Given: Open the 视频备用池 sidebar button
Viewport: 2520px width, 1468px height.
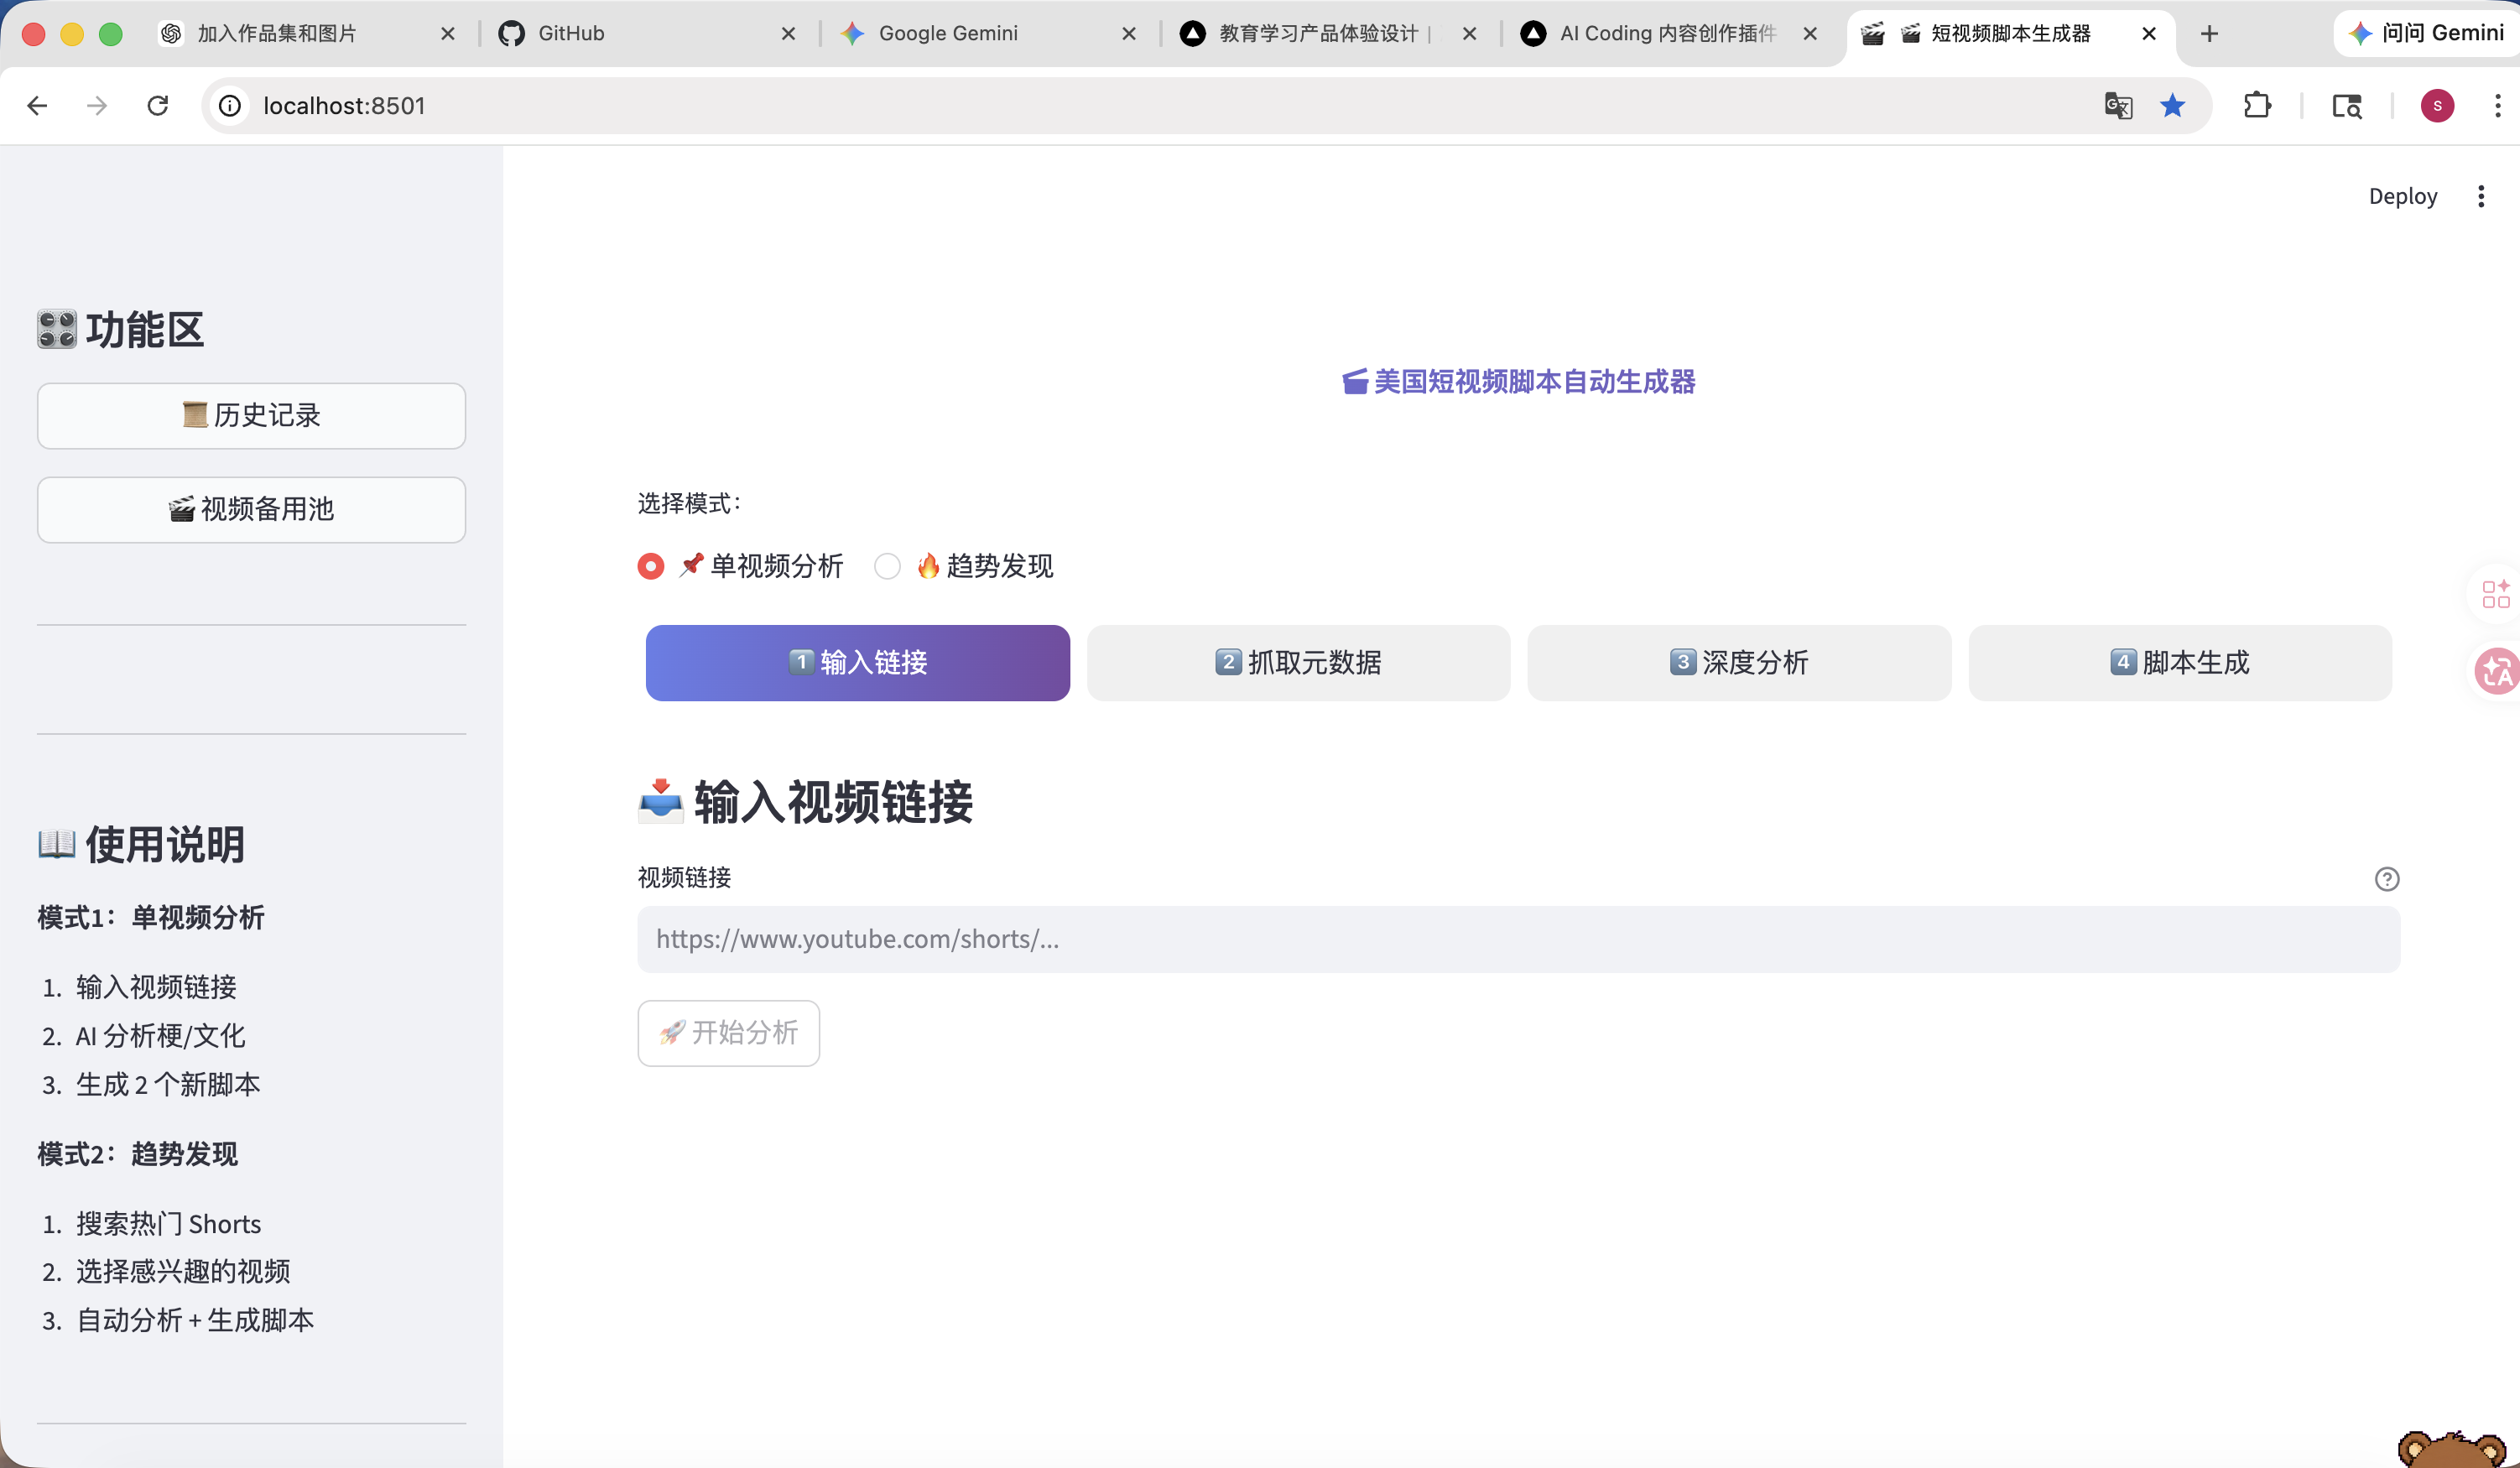Looking at the screenshot, I should [x=251, y=510].
